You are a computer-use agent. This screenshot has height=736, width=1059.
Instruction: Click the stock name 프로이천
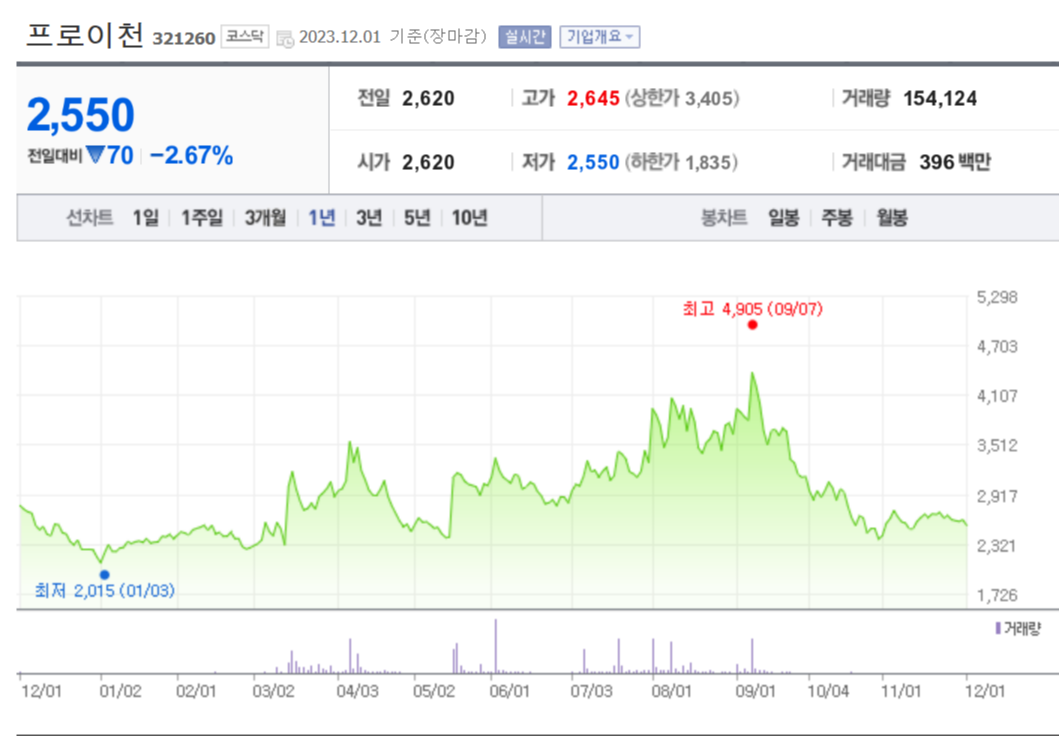pyautogui.click(x=84, y=35)
